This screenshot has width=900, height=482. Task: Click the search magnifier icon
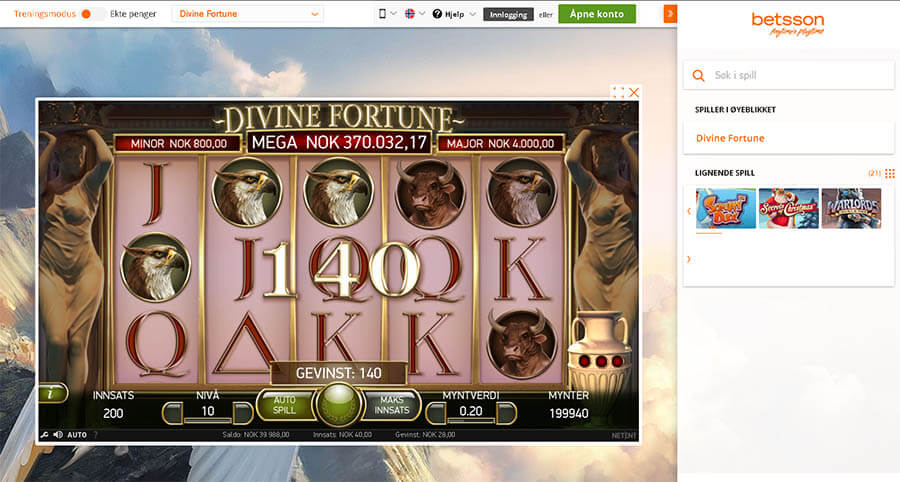pyautogui.click(x=698, y=75)
